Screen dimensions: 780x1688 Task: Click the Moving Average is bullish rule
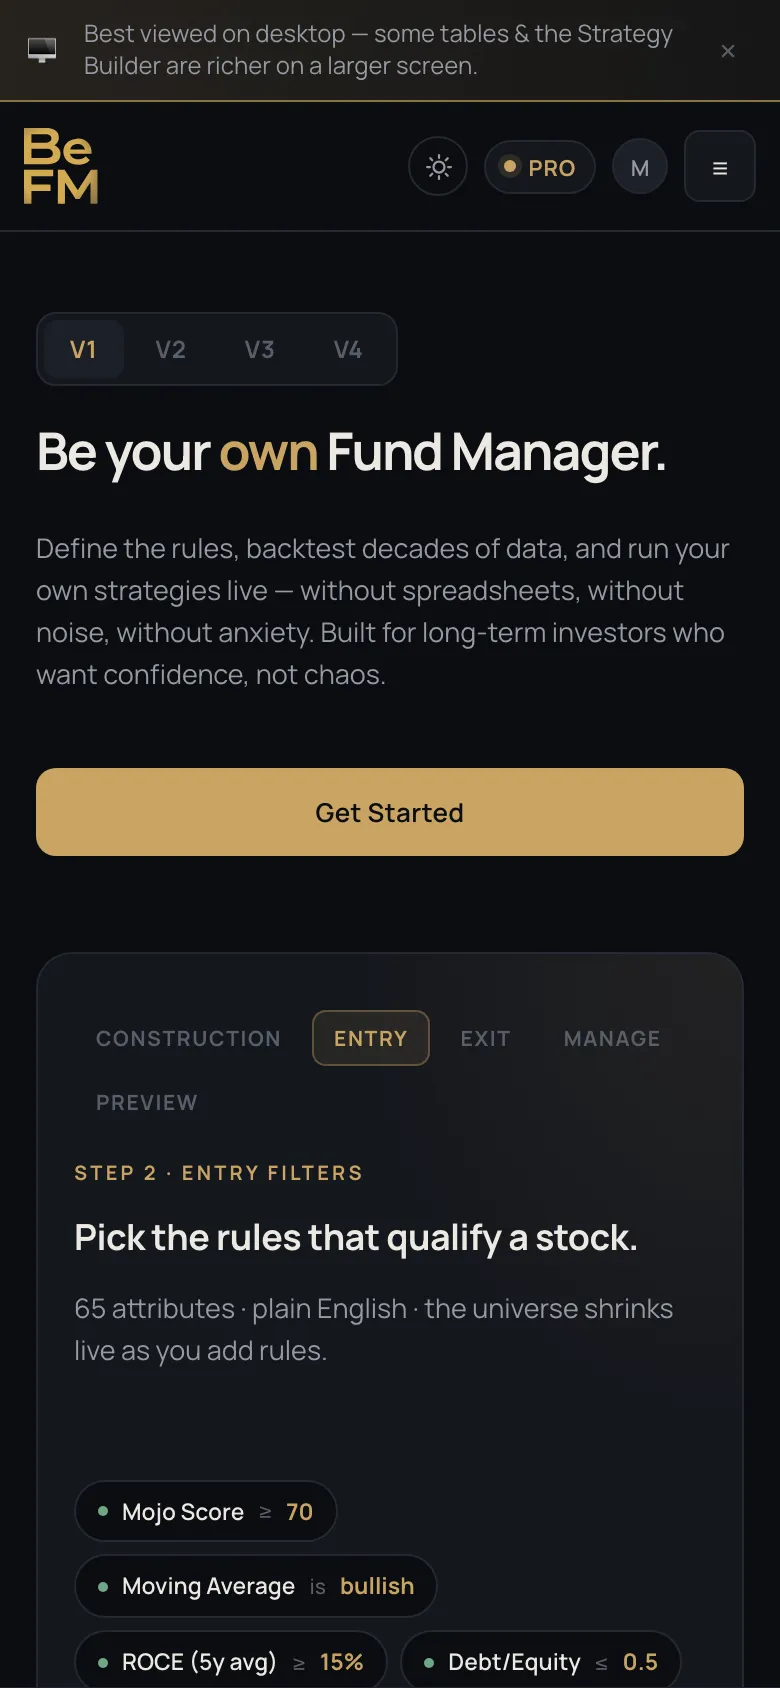point(256,1586)
